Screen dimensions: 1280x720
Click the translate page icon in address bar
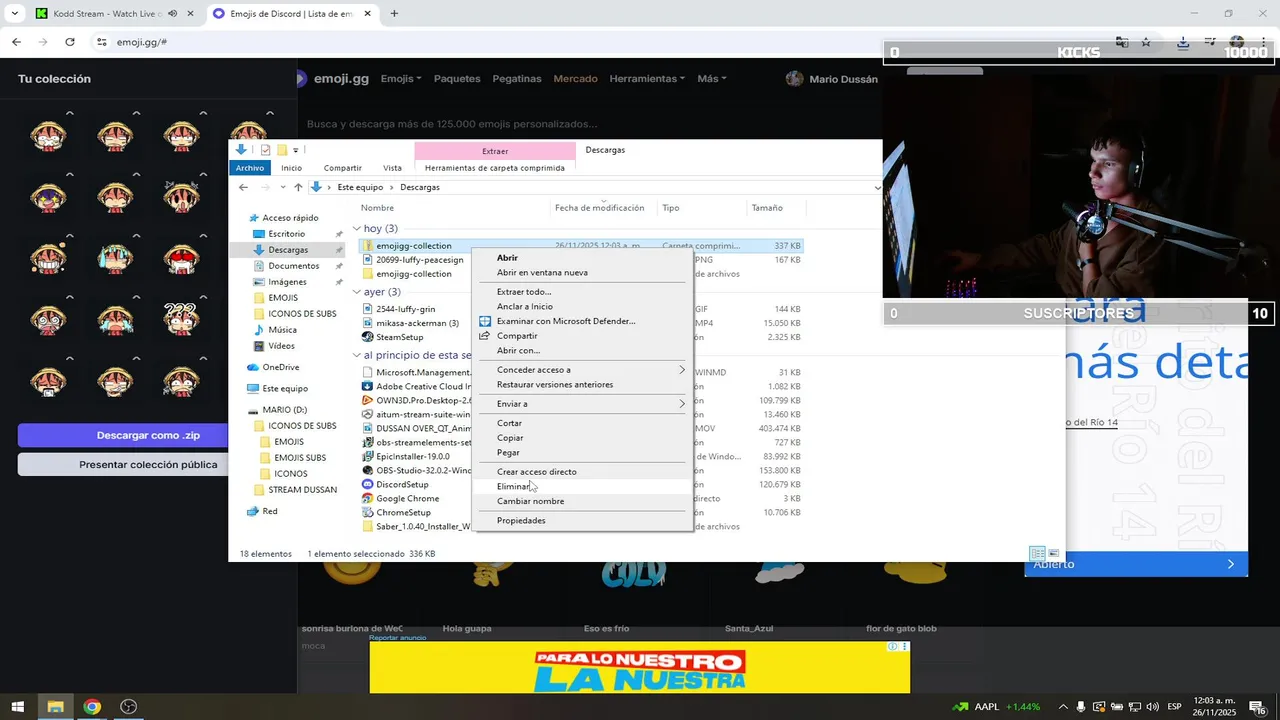point(1122,42)
